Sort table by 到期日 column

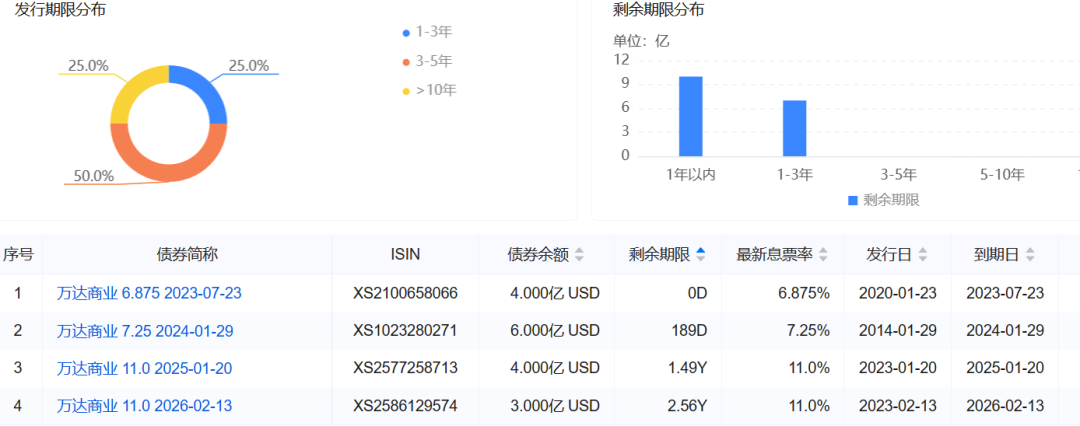(1030, 255)
